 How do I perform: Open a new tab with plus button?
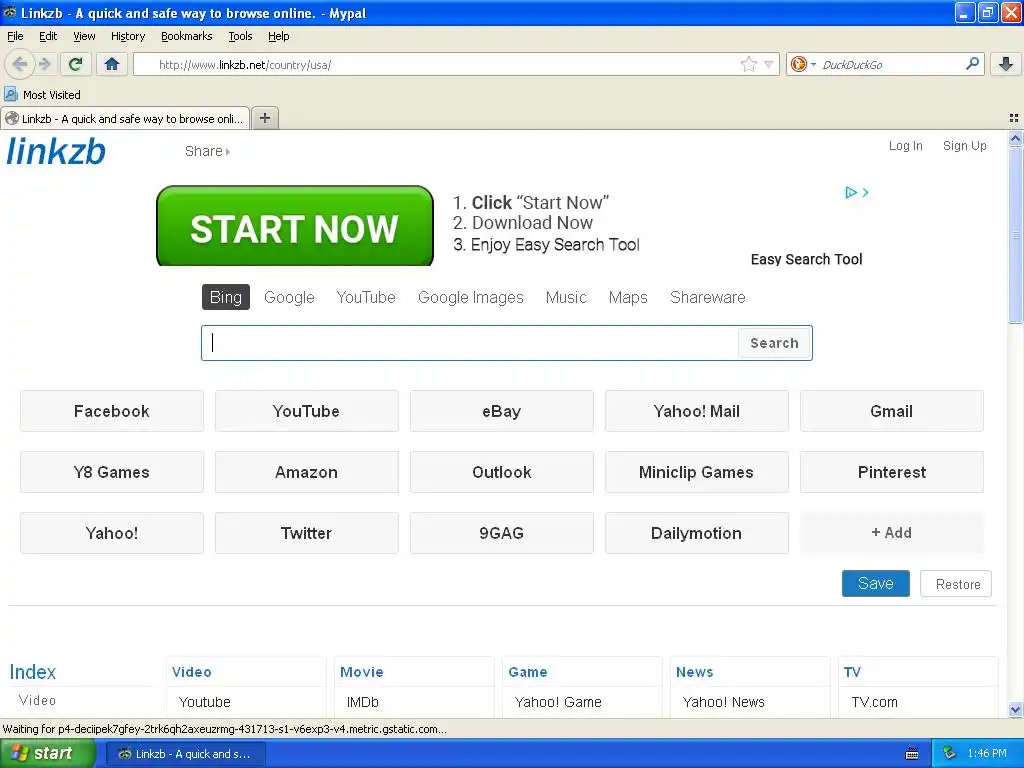[264, 118]
